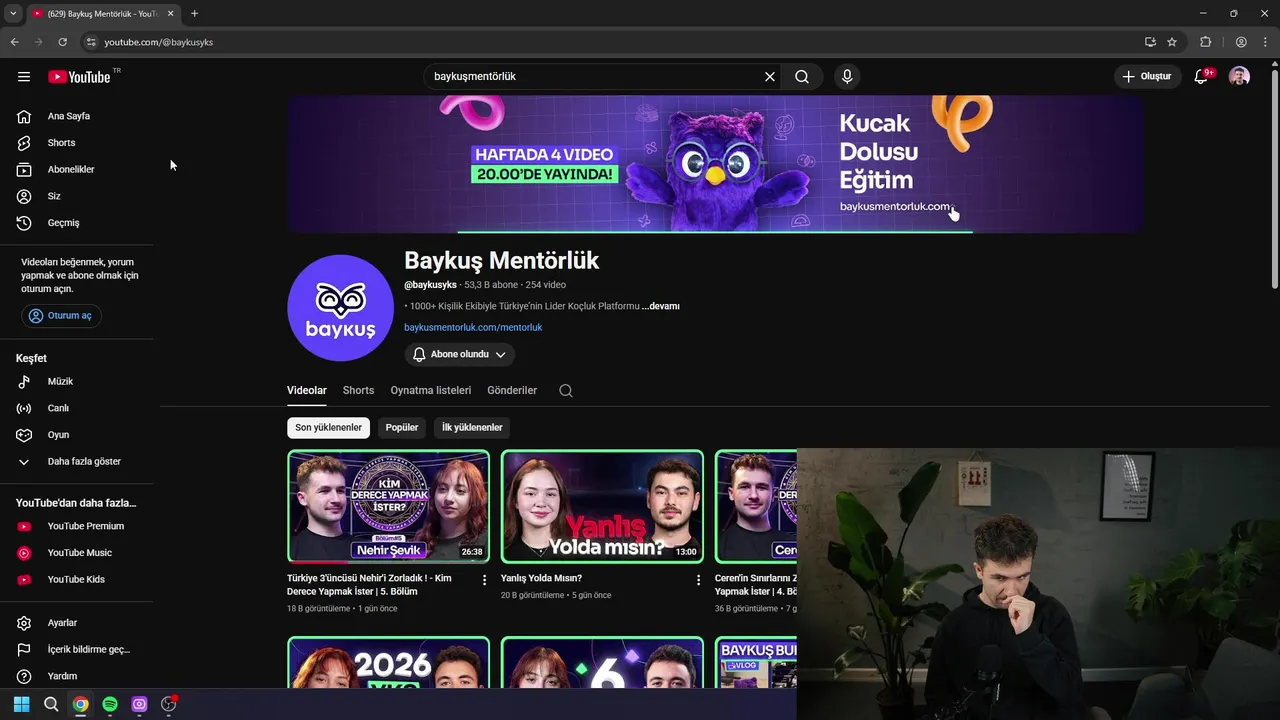This screenshot has width=1280, height=720.
Task: Click the Oluştur create button
Action: (1147, 77)
